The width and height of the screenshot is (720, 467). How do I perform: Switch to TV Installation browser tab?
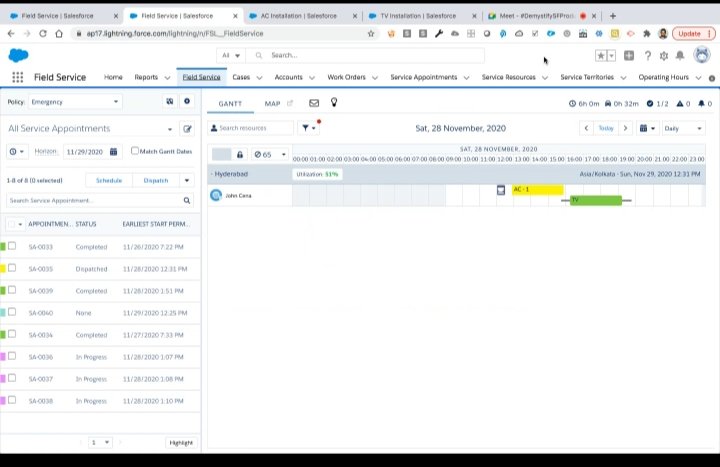coord(418,16)
